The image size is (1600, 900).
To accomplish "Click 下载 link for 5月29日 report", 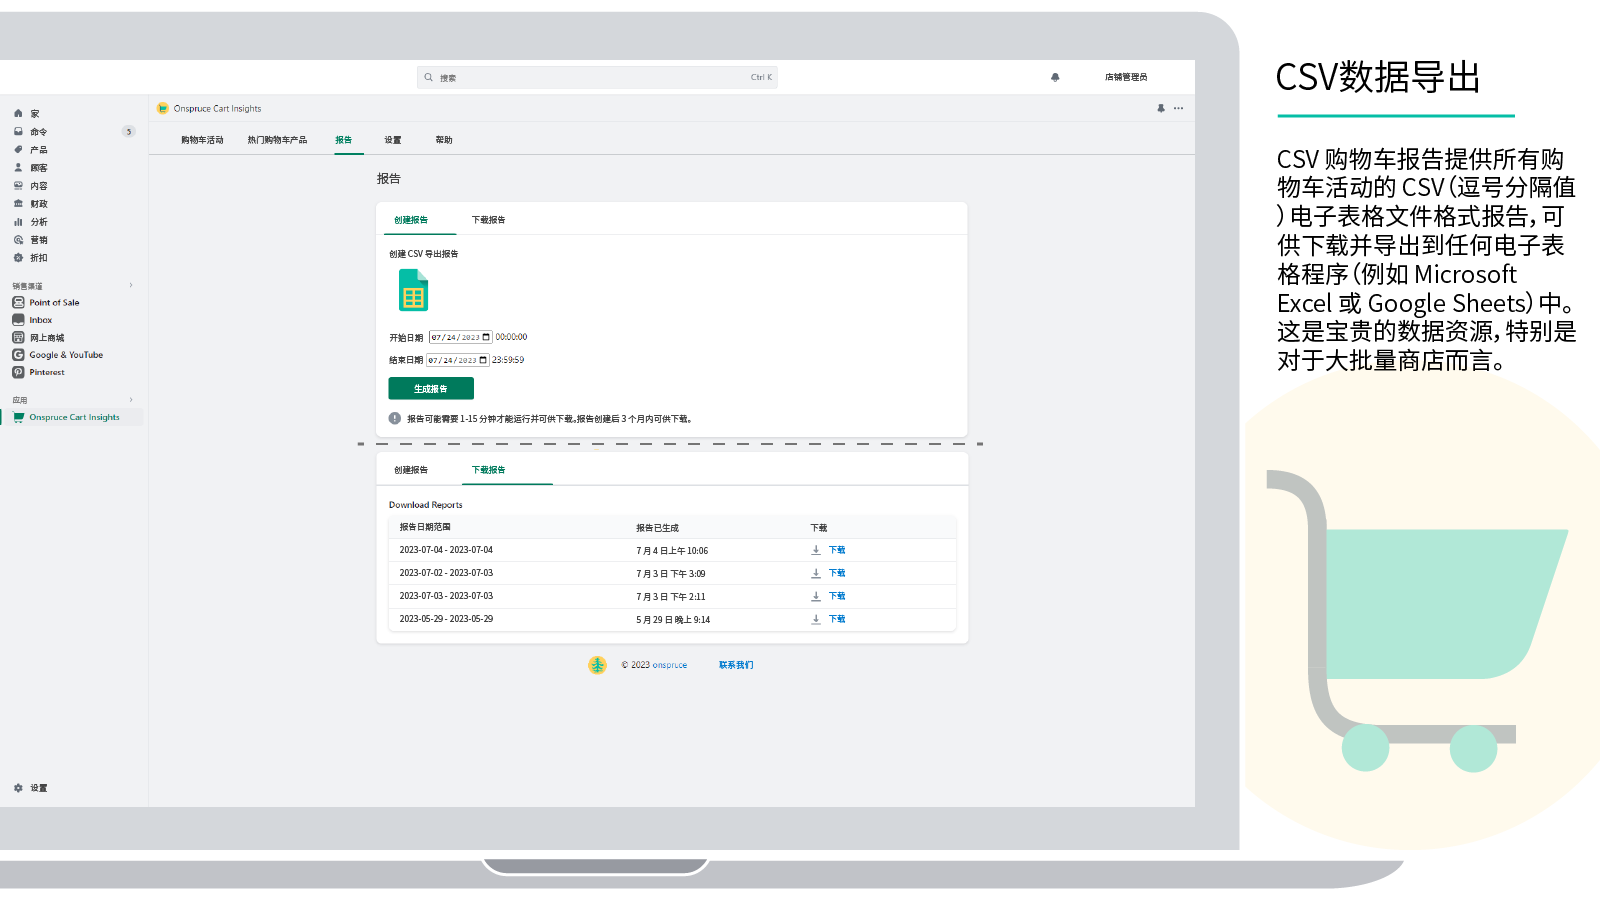I will pos(837,619).
